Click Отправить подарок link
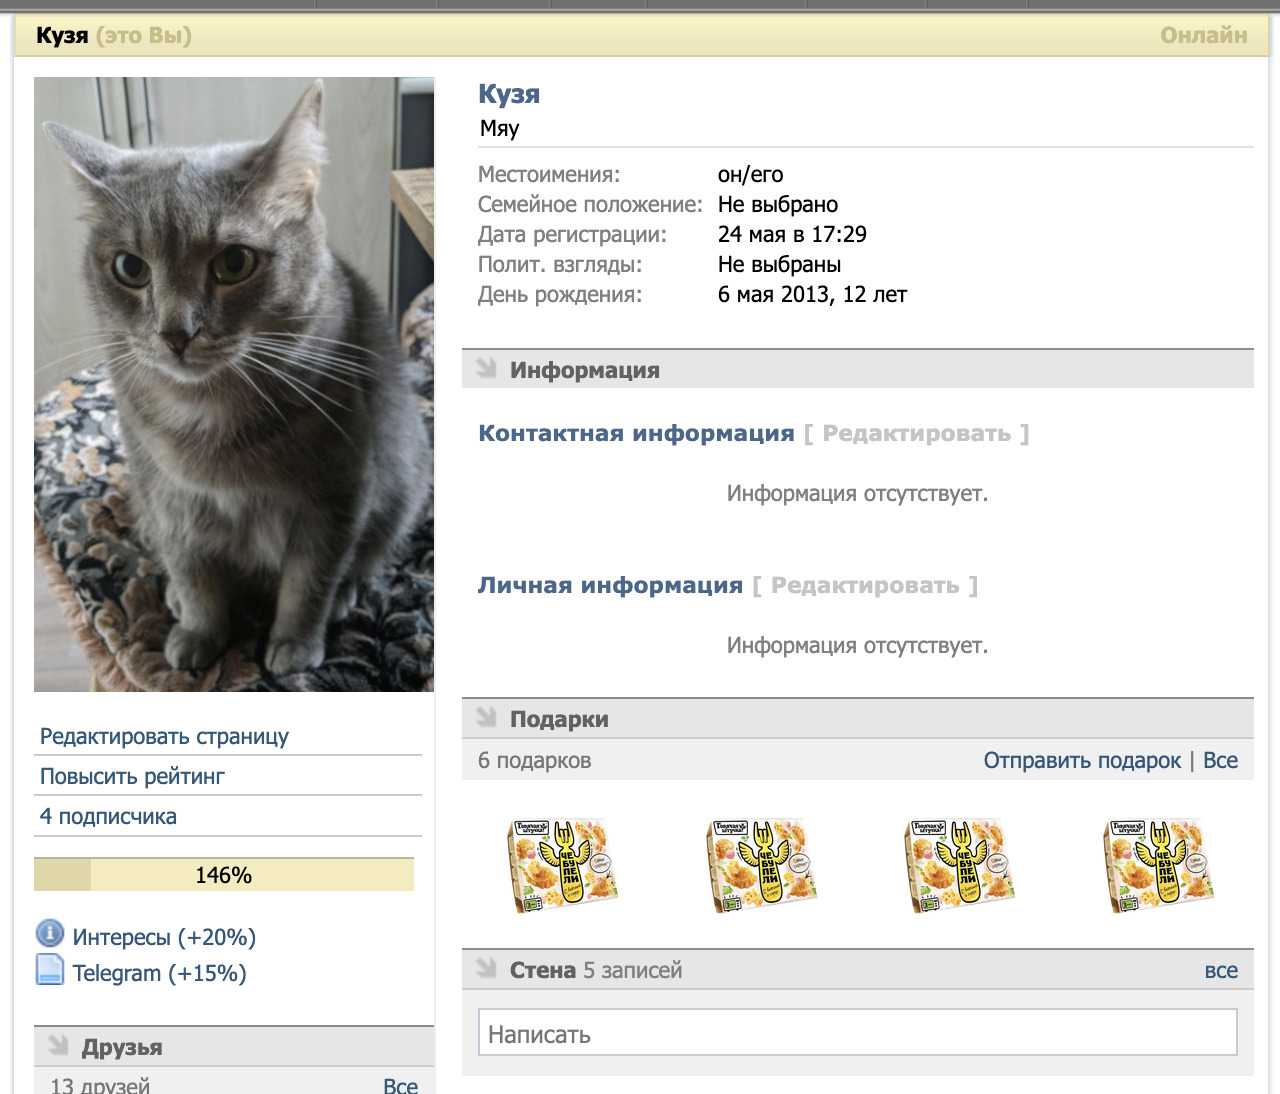The image size is (1280, 1094). point(1082,760)
